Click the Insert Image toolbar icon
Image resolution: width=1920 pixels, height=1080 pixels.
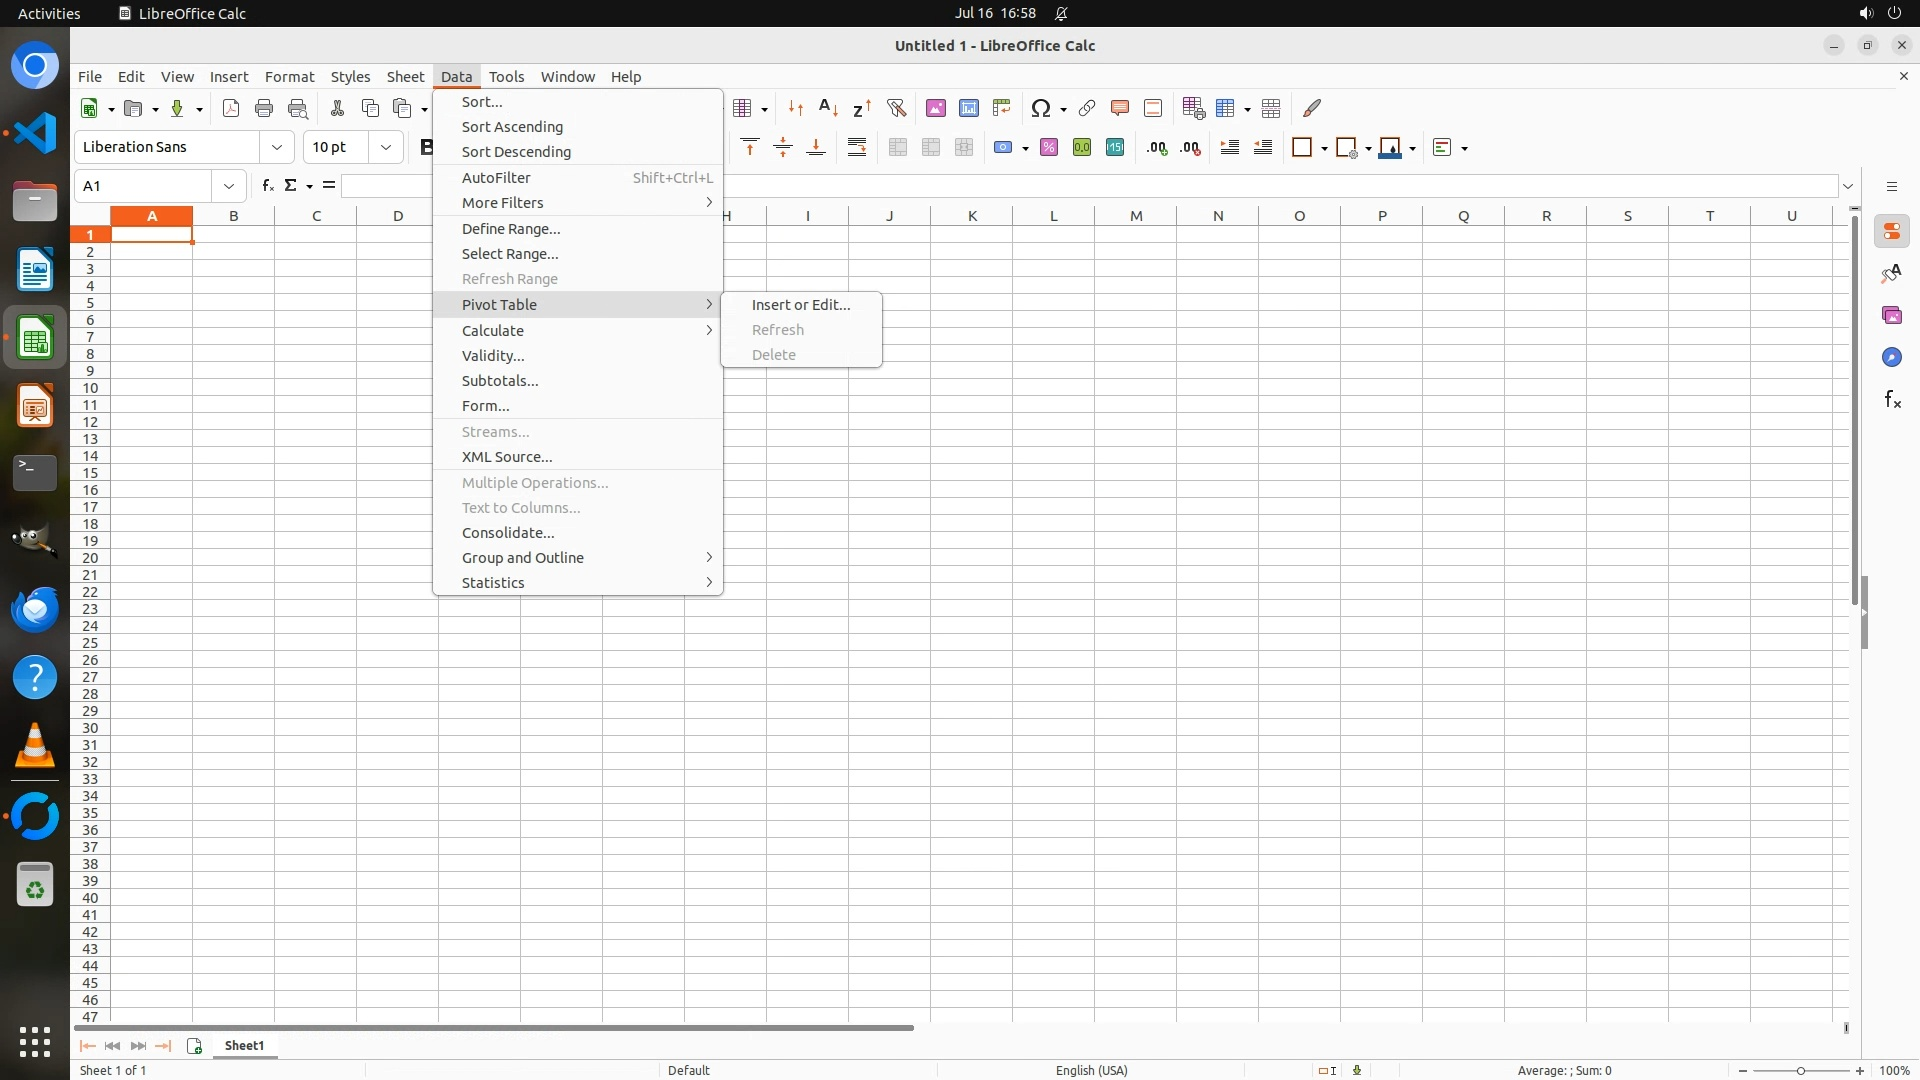pos(936,108)
